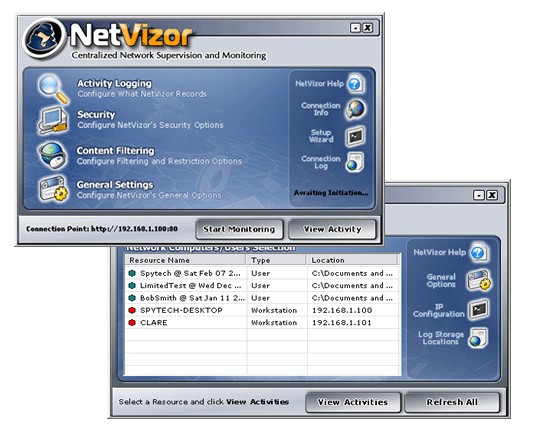537x437 pixels.
Task: Launch the Setup Wizard terminal icon
Action: 355,136
